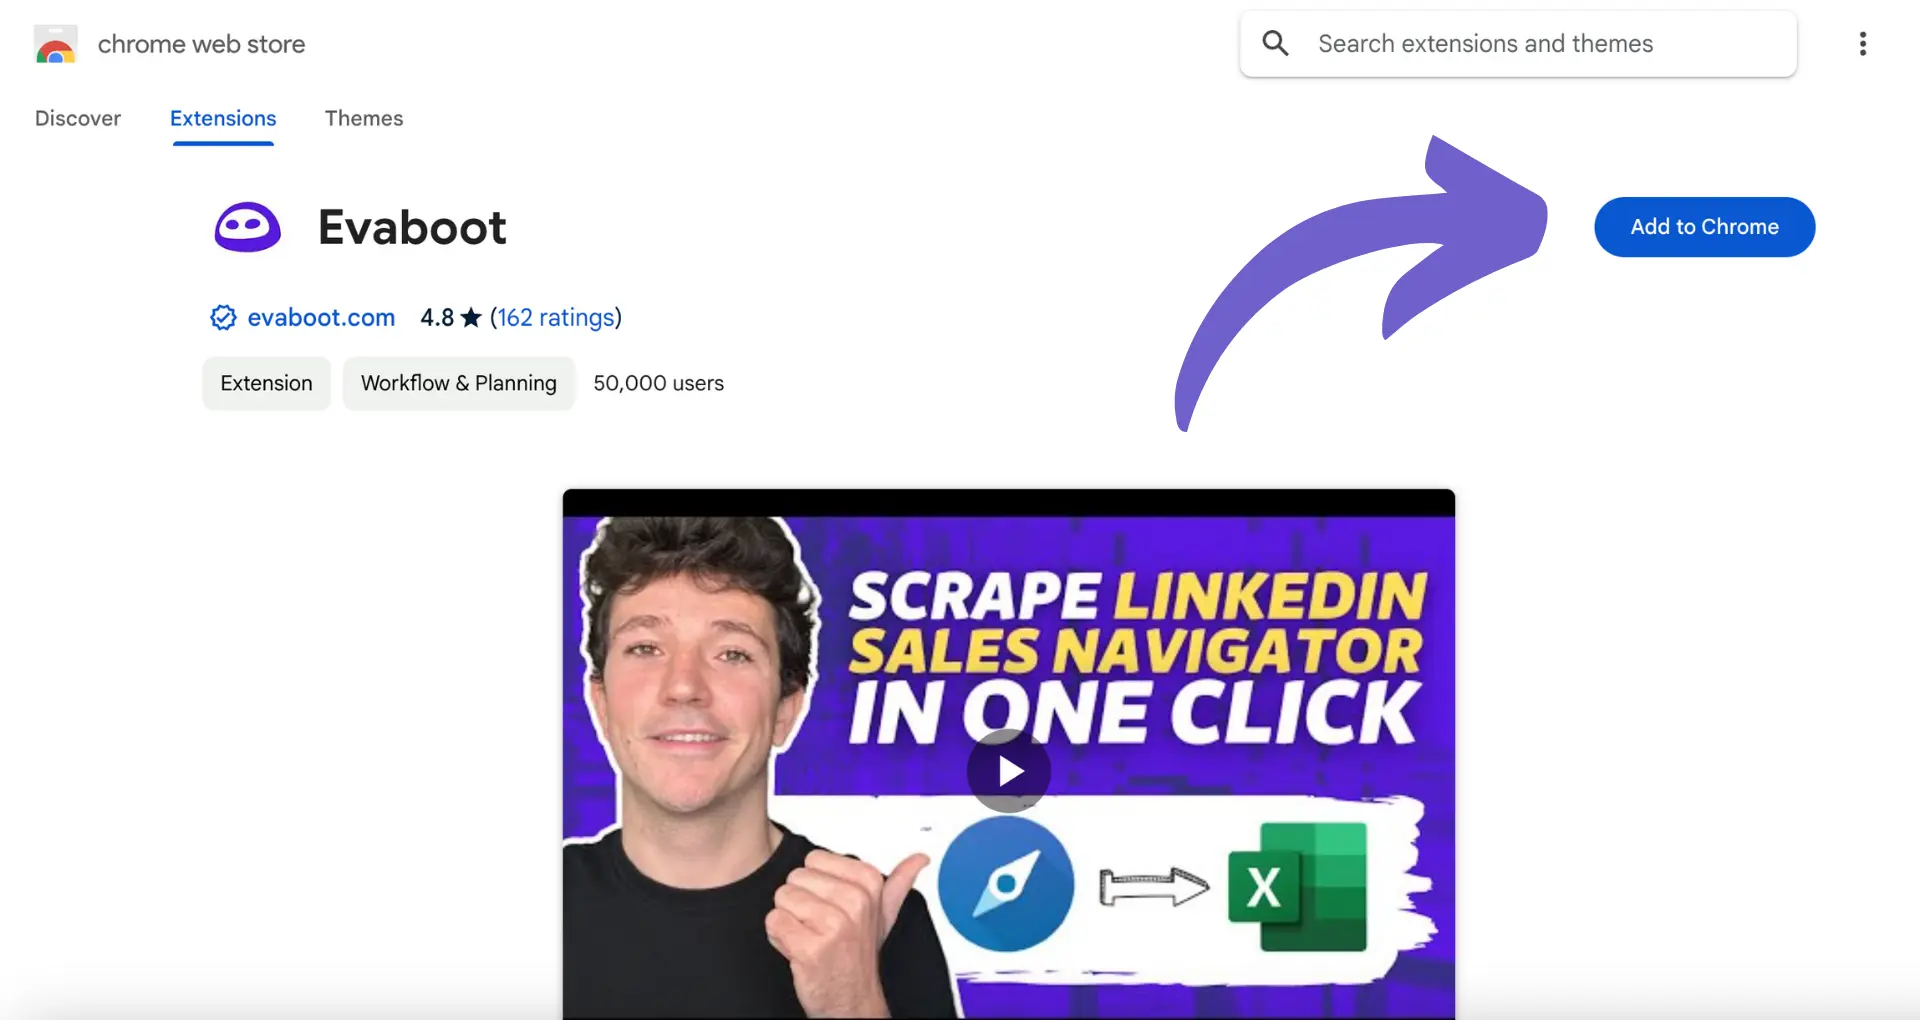Click the star rating icon
The width and height of the screenshot is (1920, 1020).
point(471,318)
